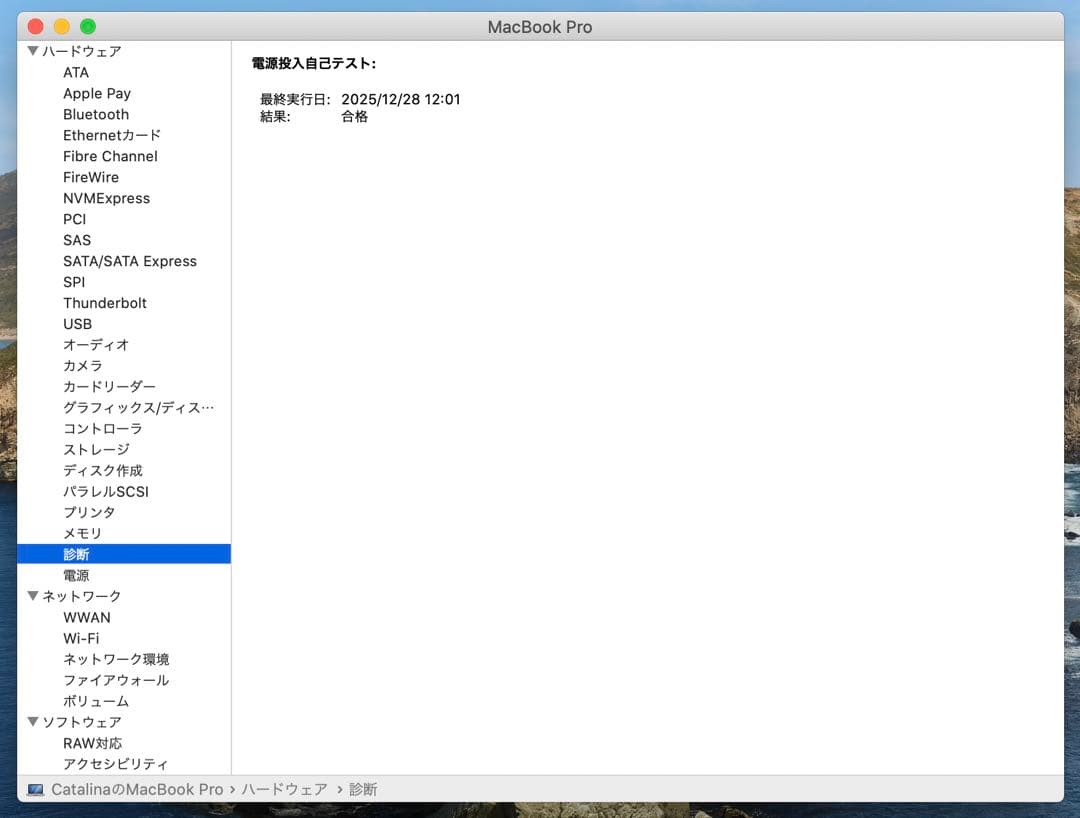Collapse the ネットワーク section disclosure triangle

33,596
